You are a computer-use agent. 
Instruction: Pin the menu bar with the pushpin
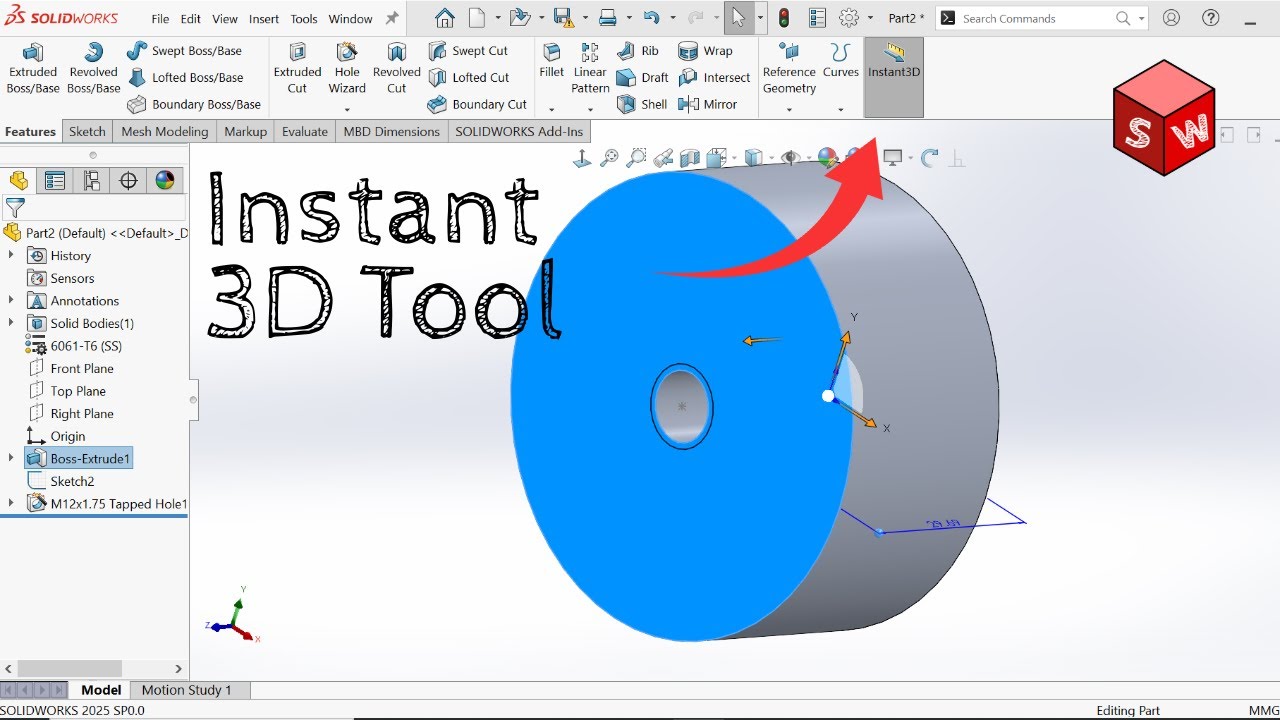[x=392, y=18]
